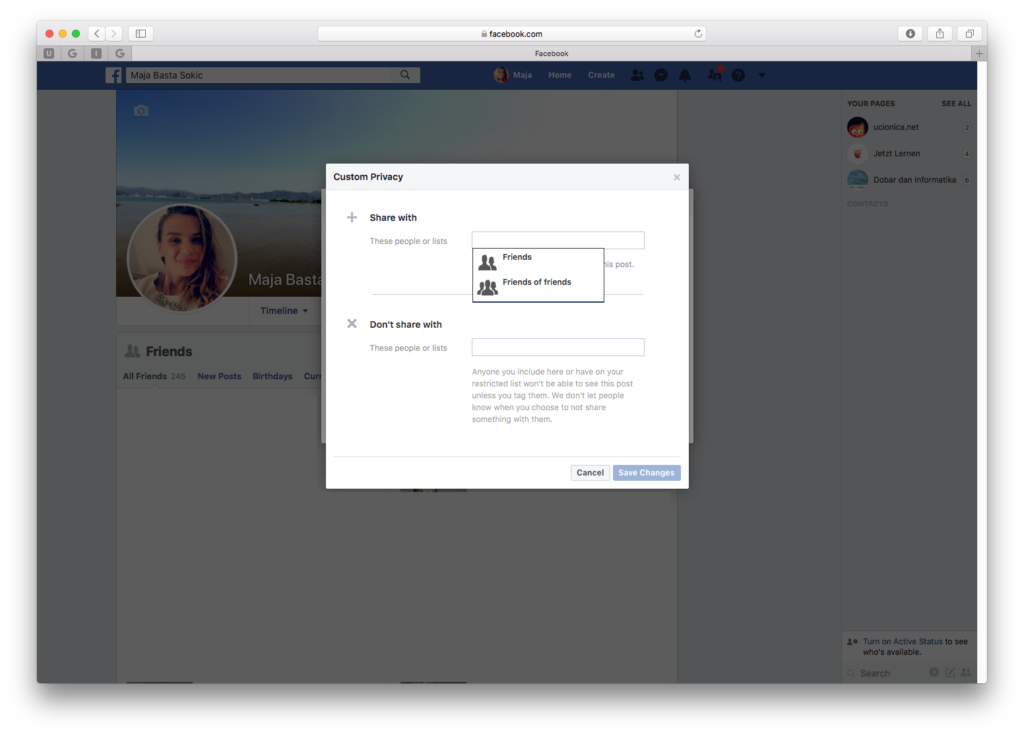Go to Home in the navigation bar
Image resolution: width=1024 pixels, height=736 pixels.
[x=559, y=75]
